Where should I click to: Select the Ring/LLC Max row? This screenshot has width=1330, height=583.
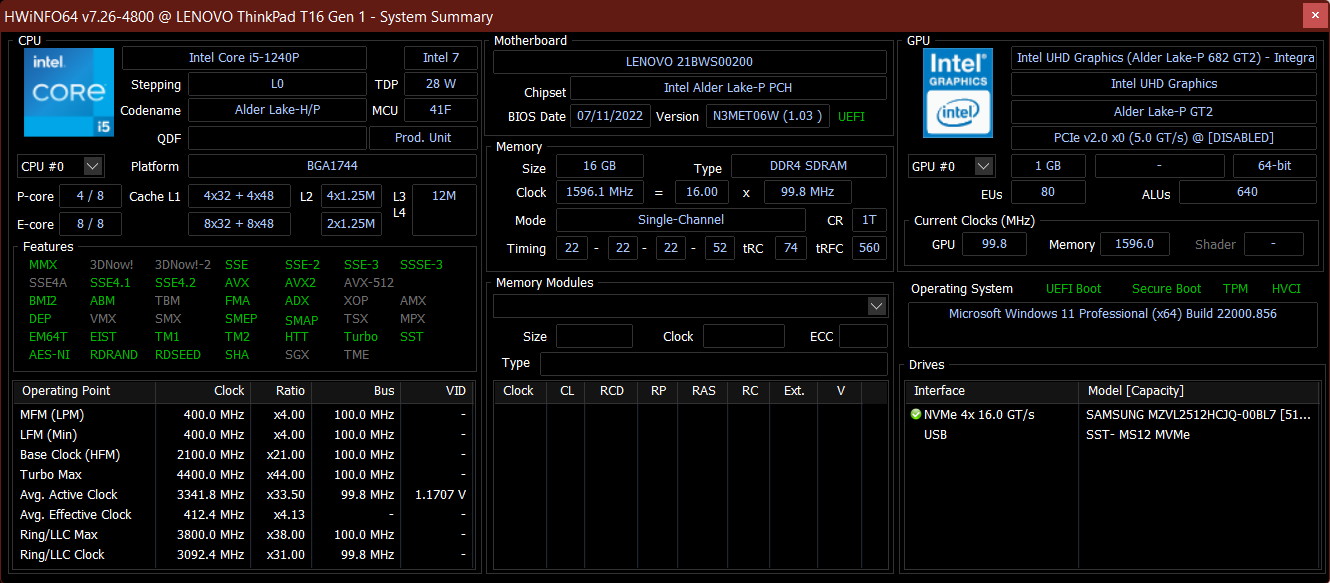pos(243,535)
